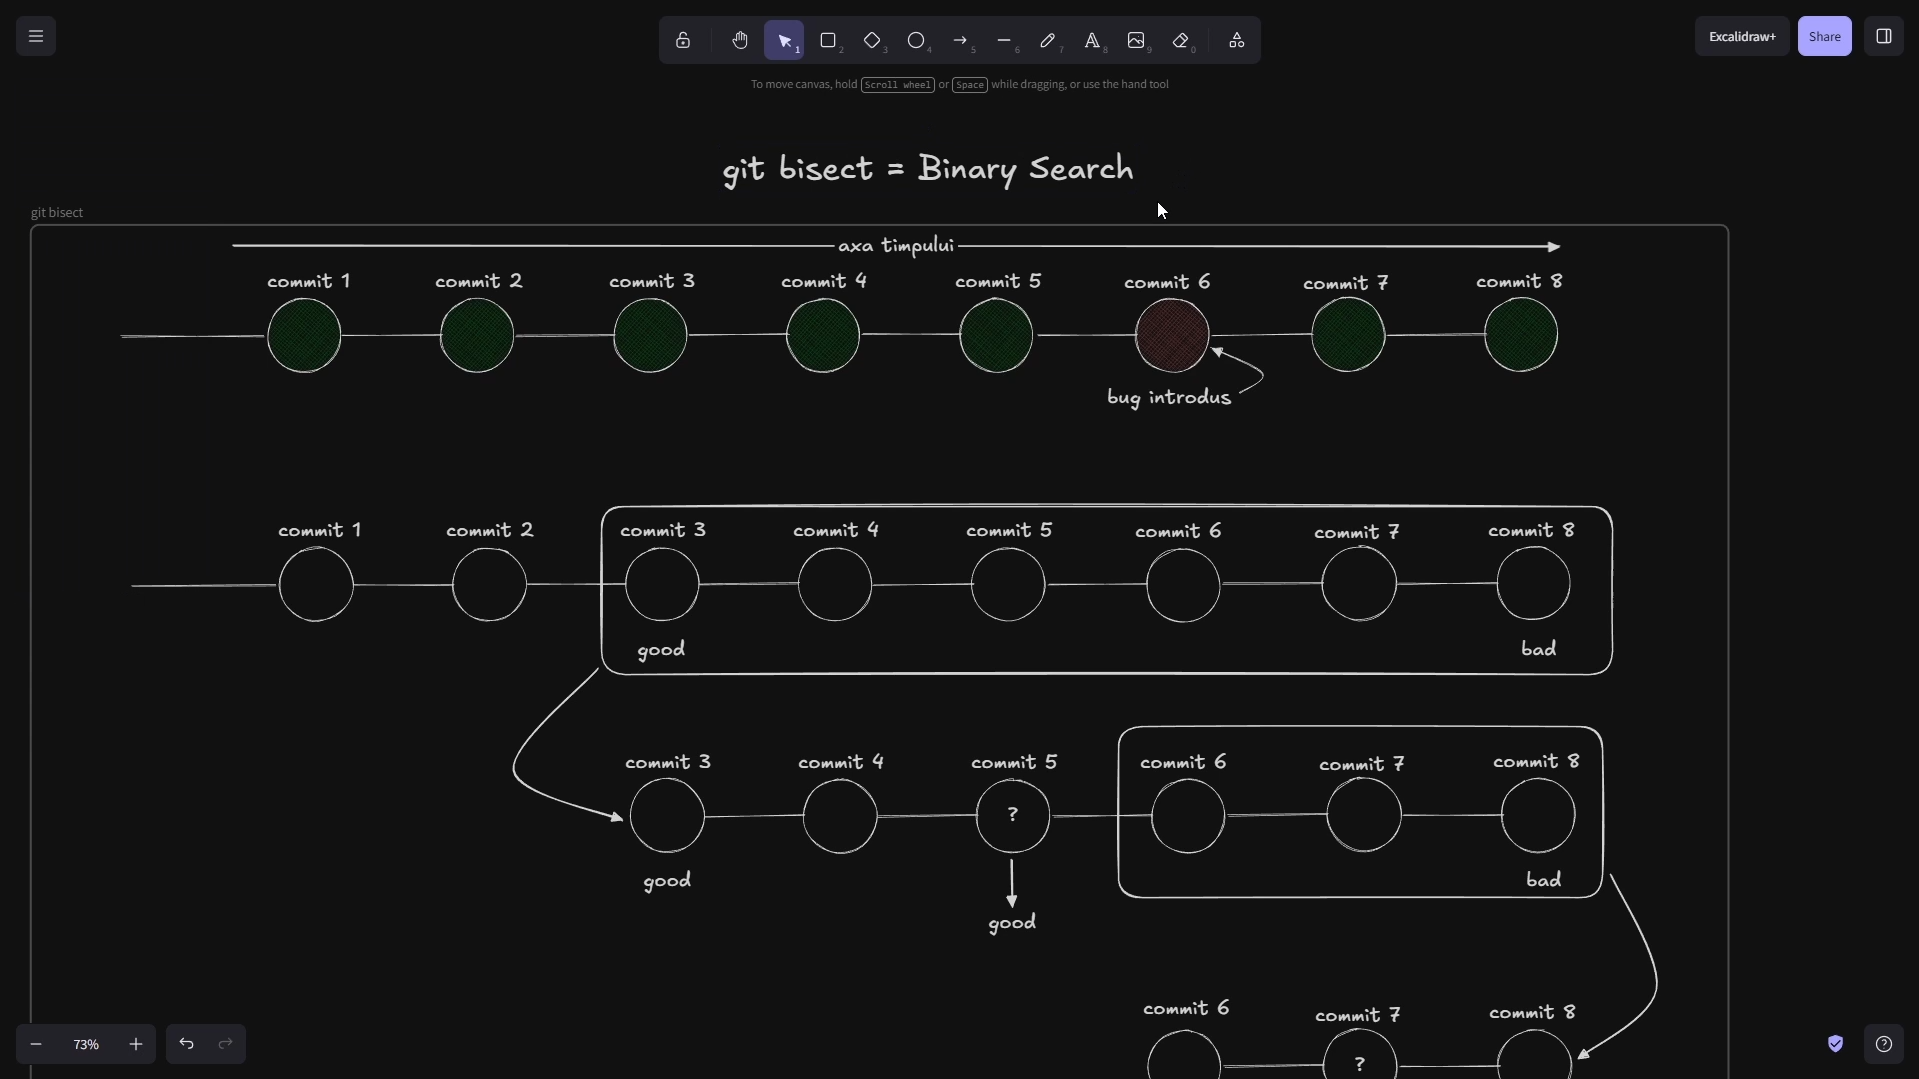This screenshot has width=1919, height=1079.
Task: Select the Ellipse shape tool
Action: coord(916,41)
